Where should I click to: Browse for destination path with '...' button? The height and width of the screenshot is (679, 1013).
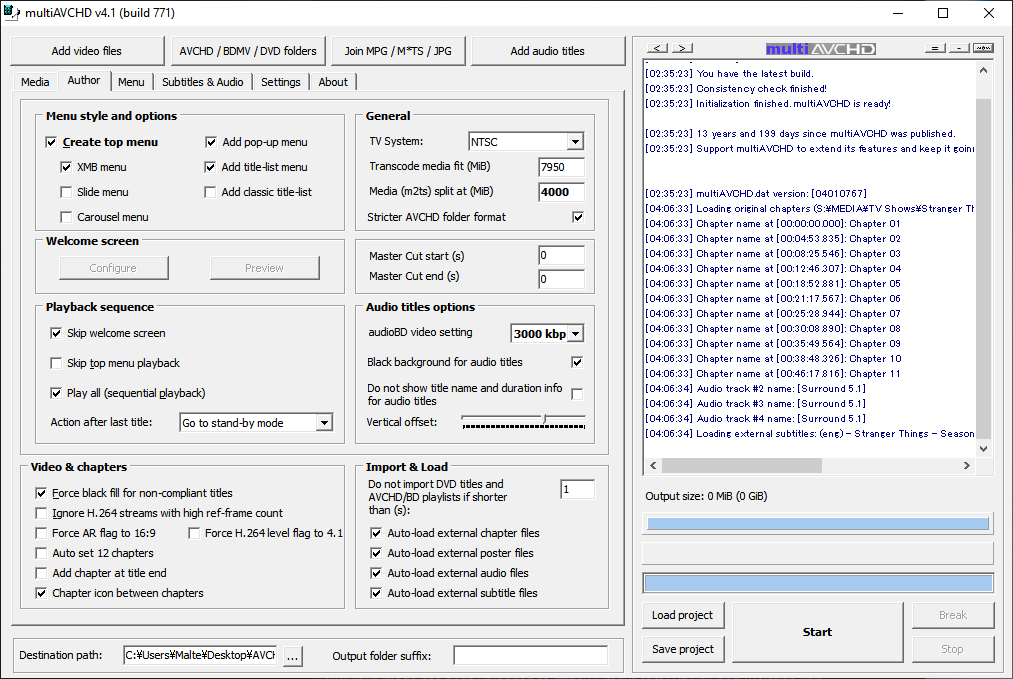(x=292, y=656)
